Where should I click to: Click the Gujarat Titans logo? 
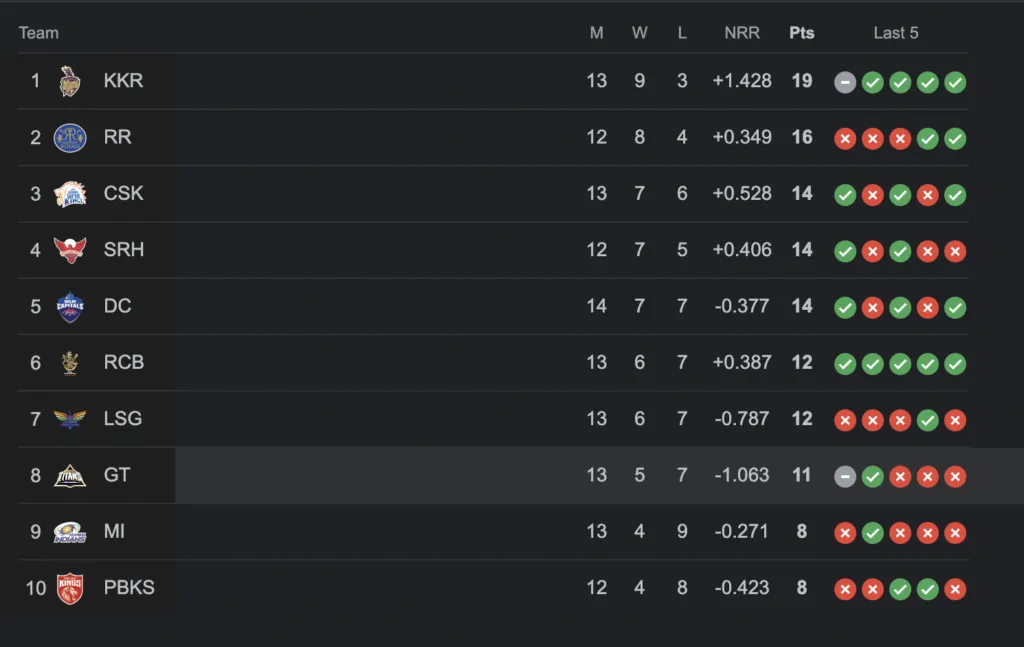tap(70, 476)
